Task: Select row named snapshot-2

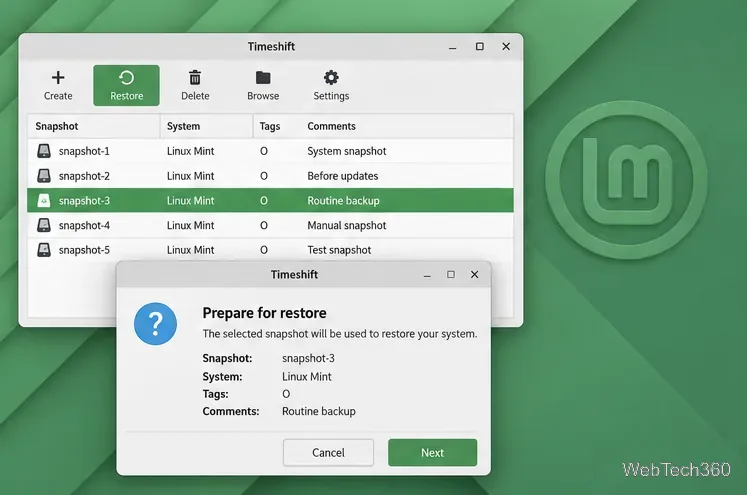Action: click(x=270, y=176)
